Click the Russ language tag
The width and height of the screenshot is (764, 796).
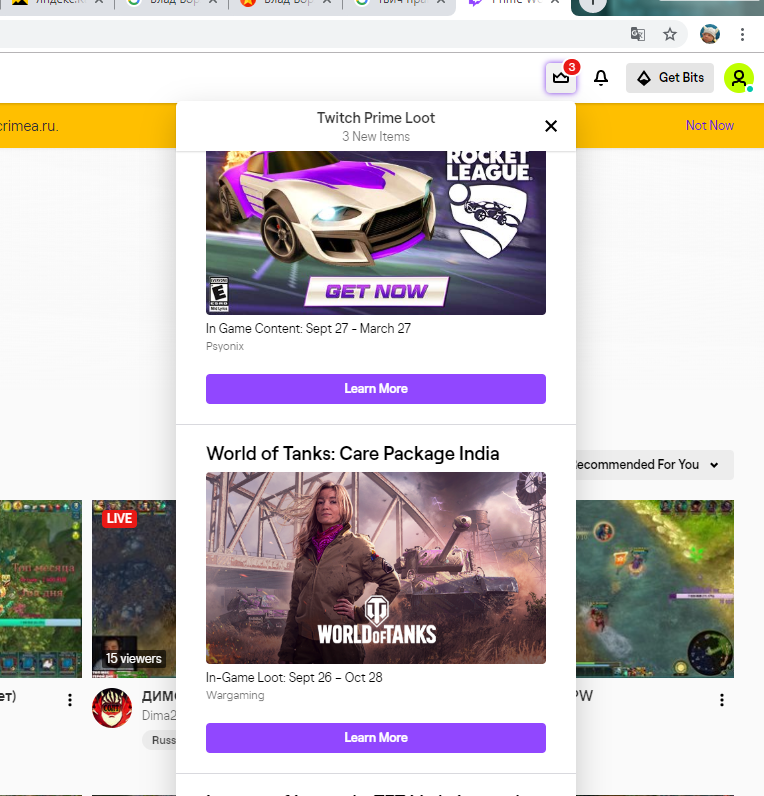point(160,740)
